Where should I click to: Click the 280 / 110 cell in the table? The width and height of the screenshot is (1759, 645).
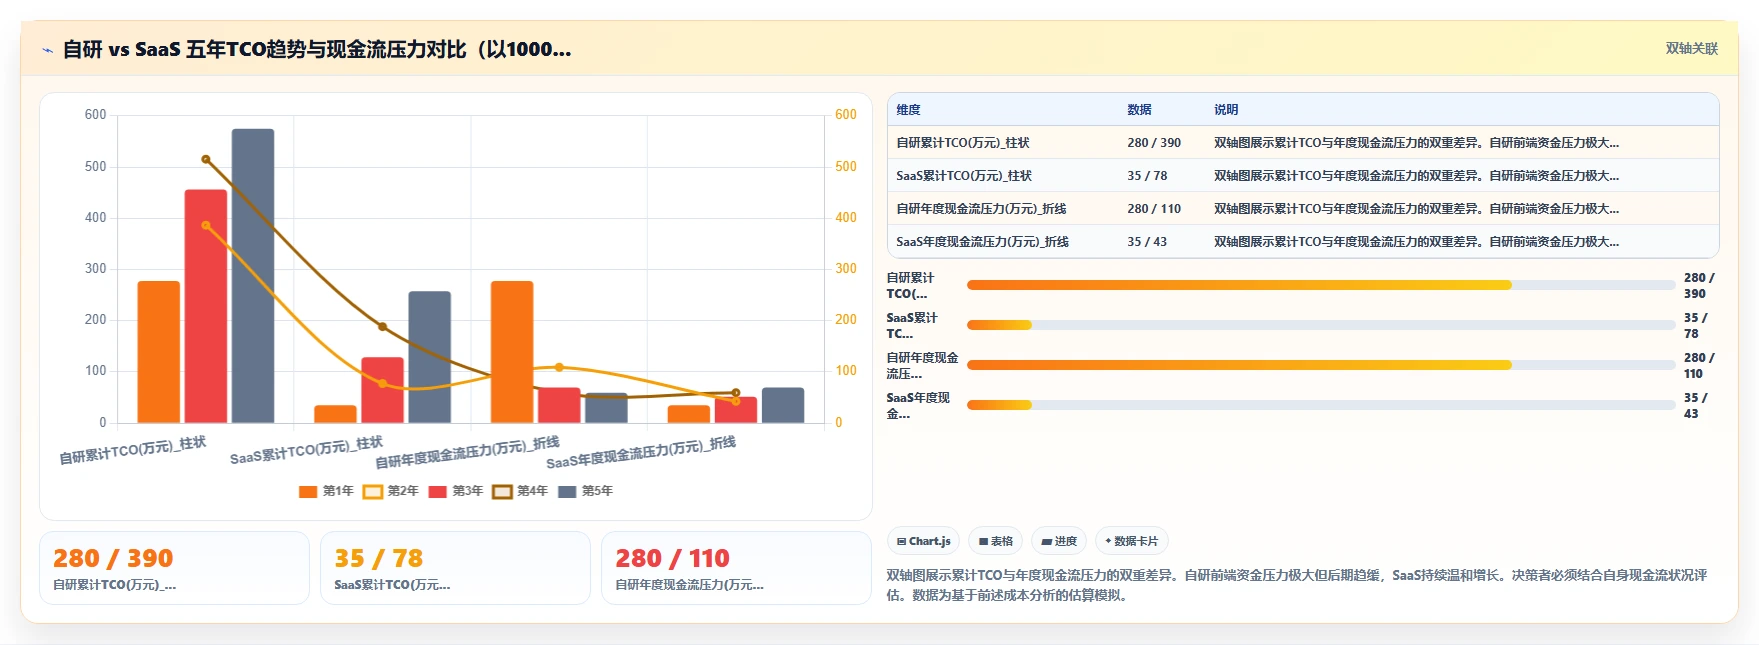click(1154, 209)
